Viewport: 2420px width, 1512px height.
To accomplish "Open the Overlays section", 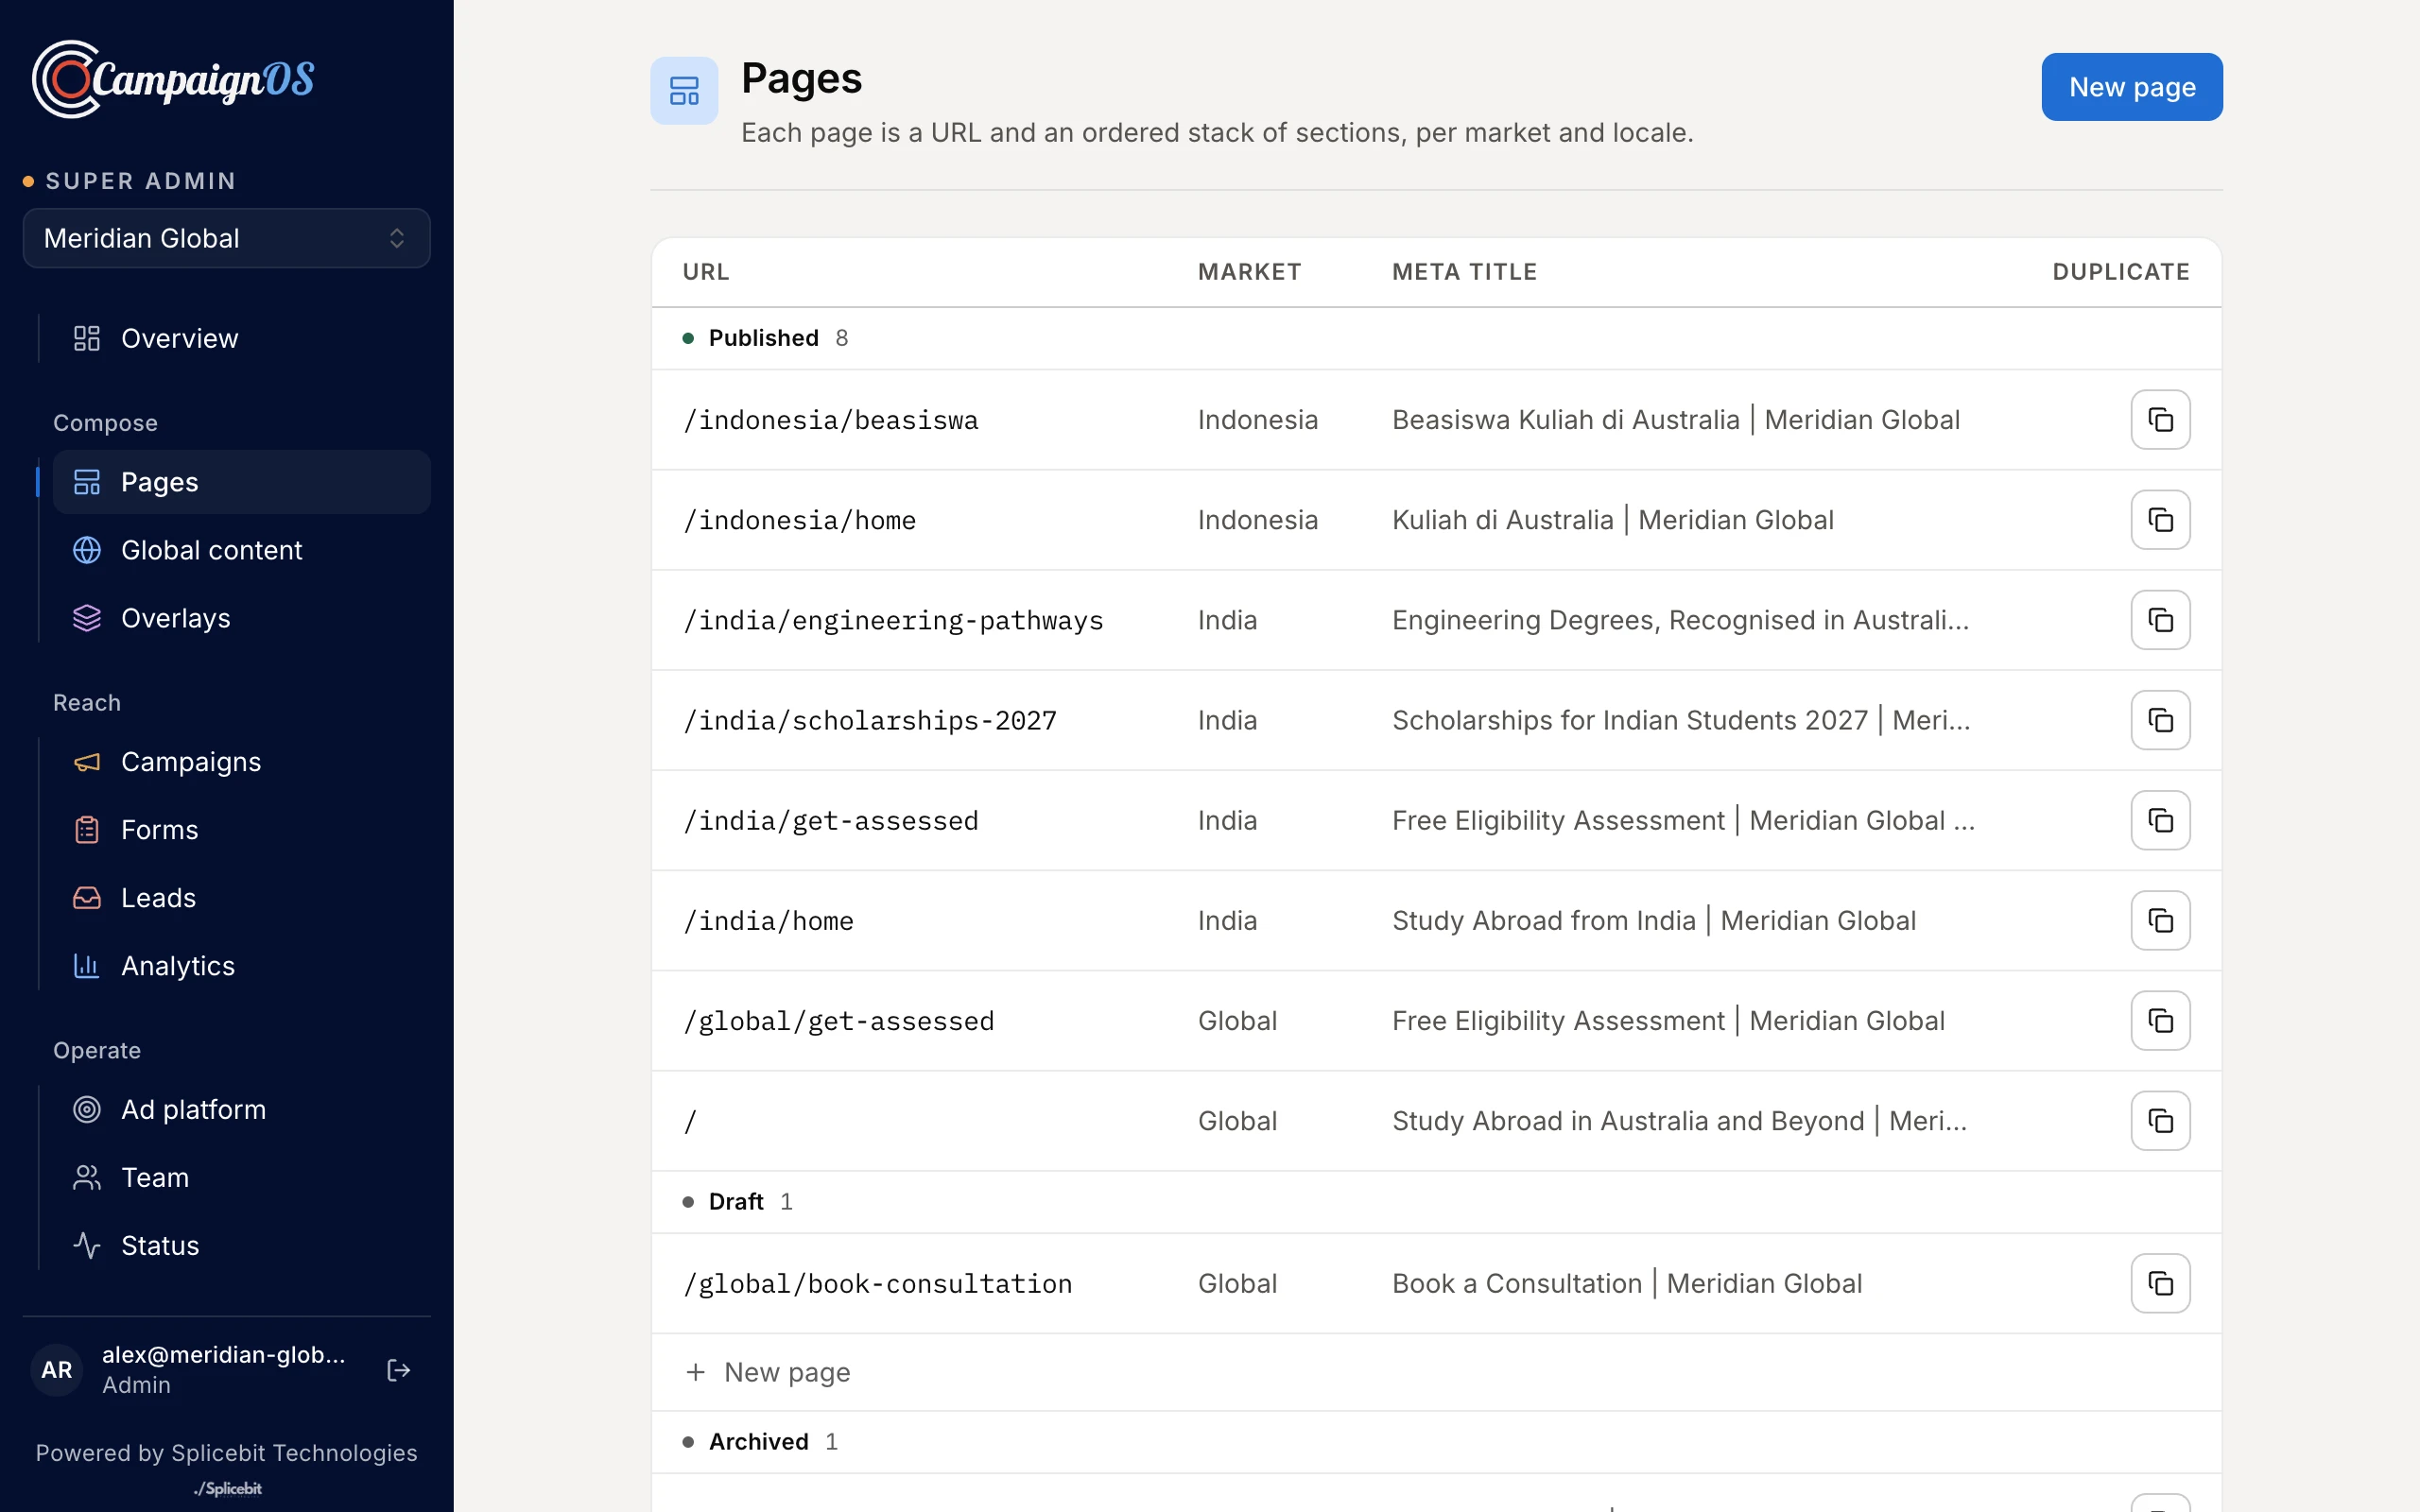I will pyautogui.click(x=241, y=618).
